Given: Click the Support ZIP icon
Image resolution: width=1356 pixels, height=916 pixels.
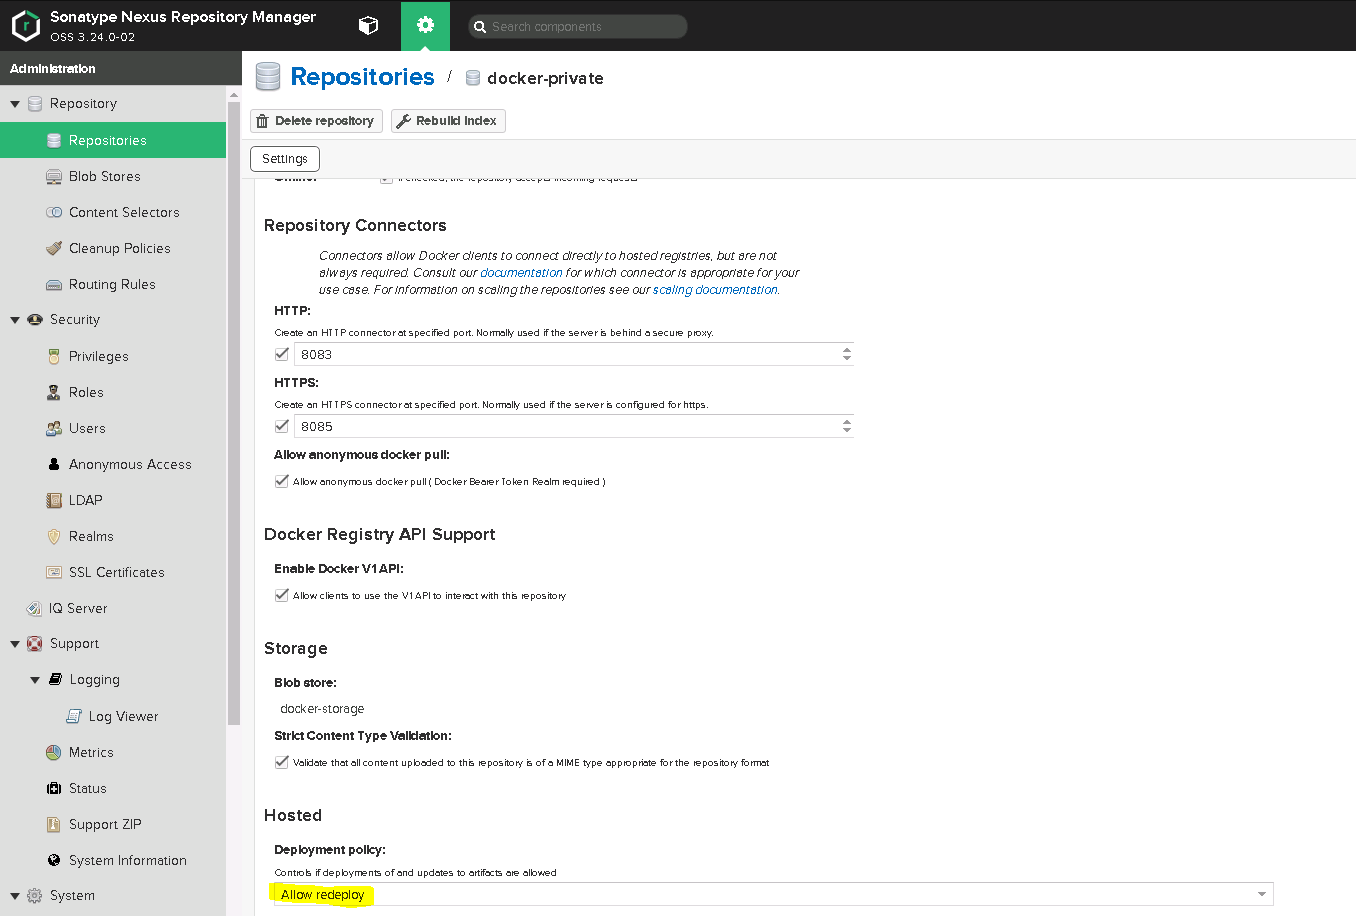Looking at the screenshot, I should (54, 824).
